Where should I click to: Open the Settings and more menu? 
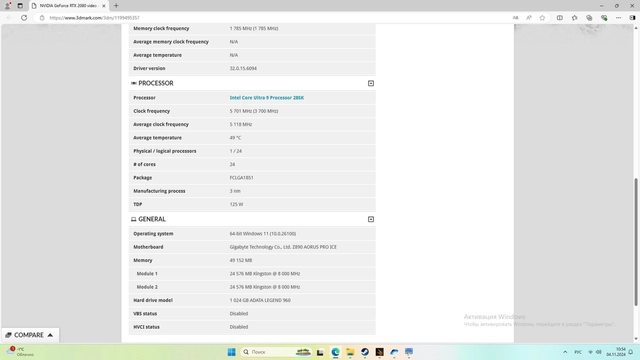618,18
